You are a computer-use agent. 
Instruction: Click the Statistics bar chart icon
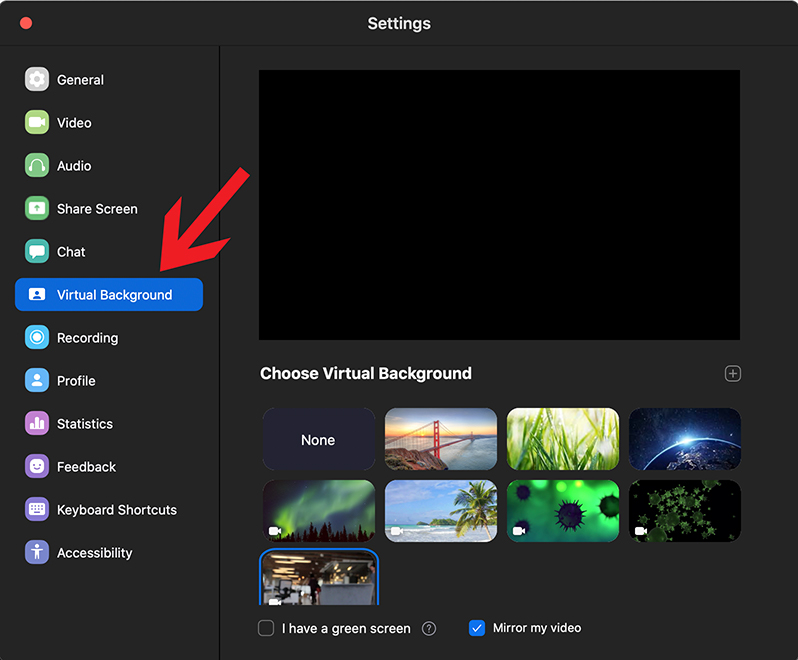(37, 424)
